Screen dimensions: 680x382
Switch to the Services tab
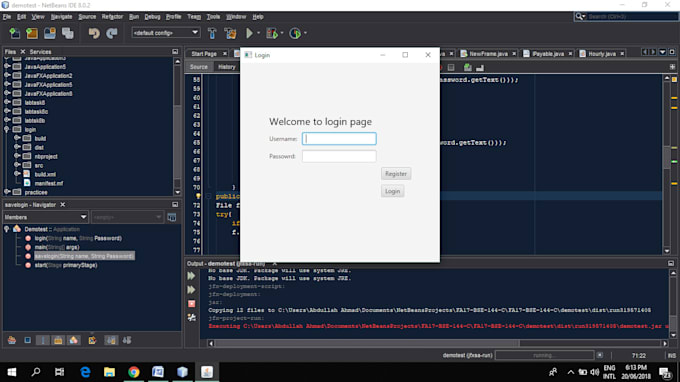[x=40, y=52]
